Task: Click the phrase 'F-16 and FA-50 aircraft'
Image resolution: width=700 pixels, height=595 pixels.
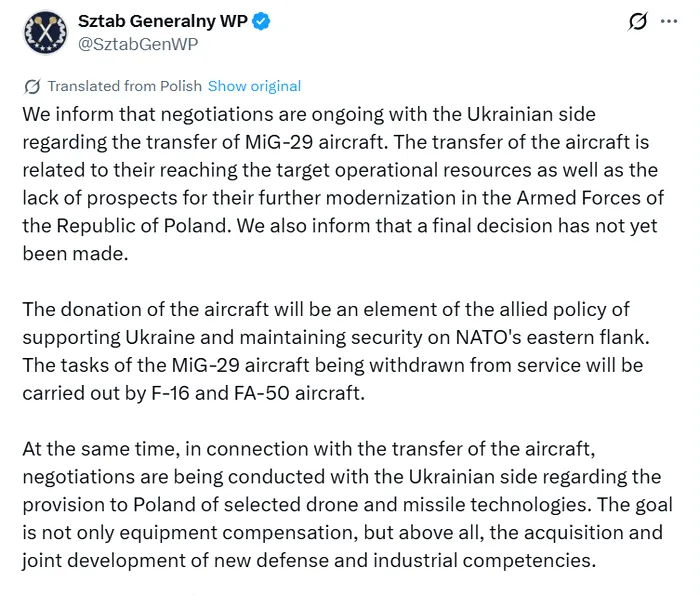Action: tap(268, 393)
